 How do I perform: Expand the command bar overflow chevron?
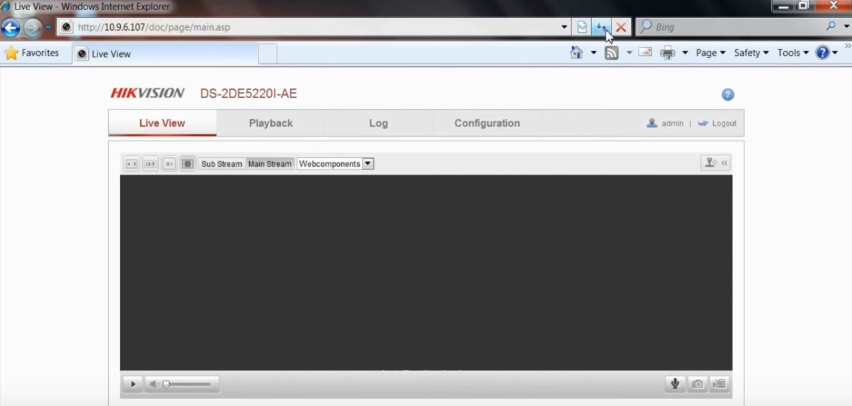coord(848,46)
